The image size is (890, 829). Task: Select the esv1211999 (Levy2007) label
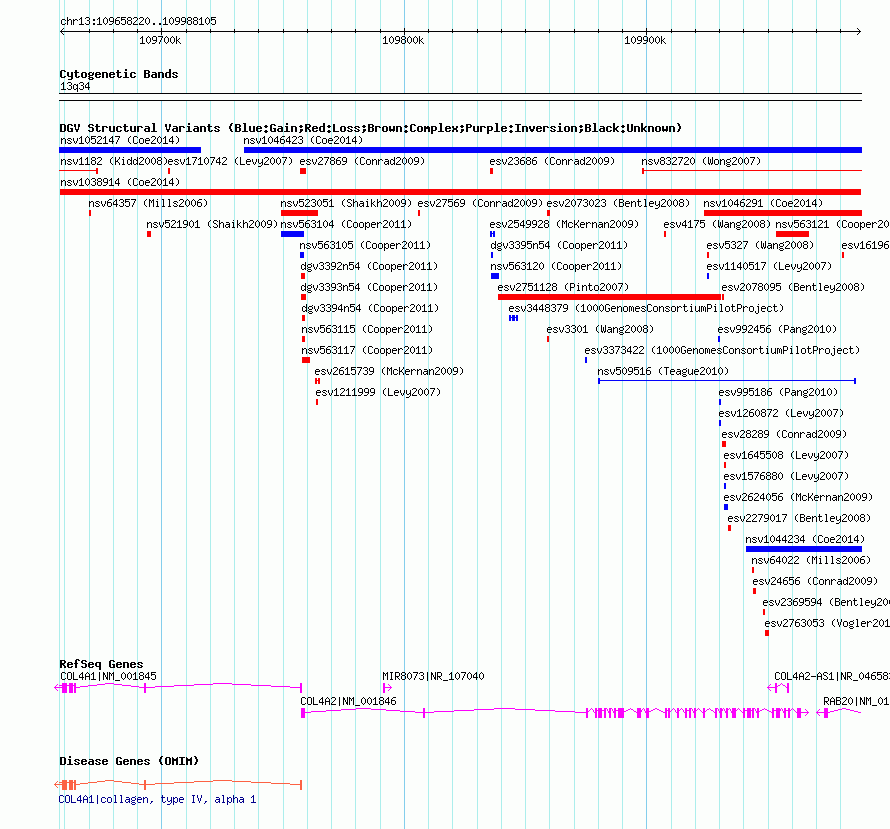378,392
